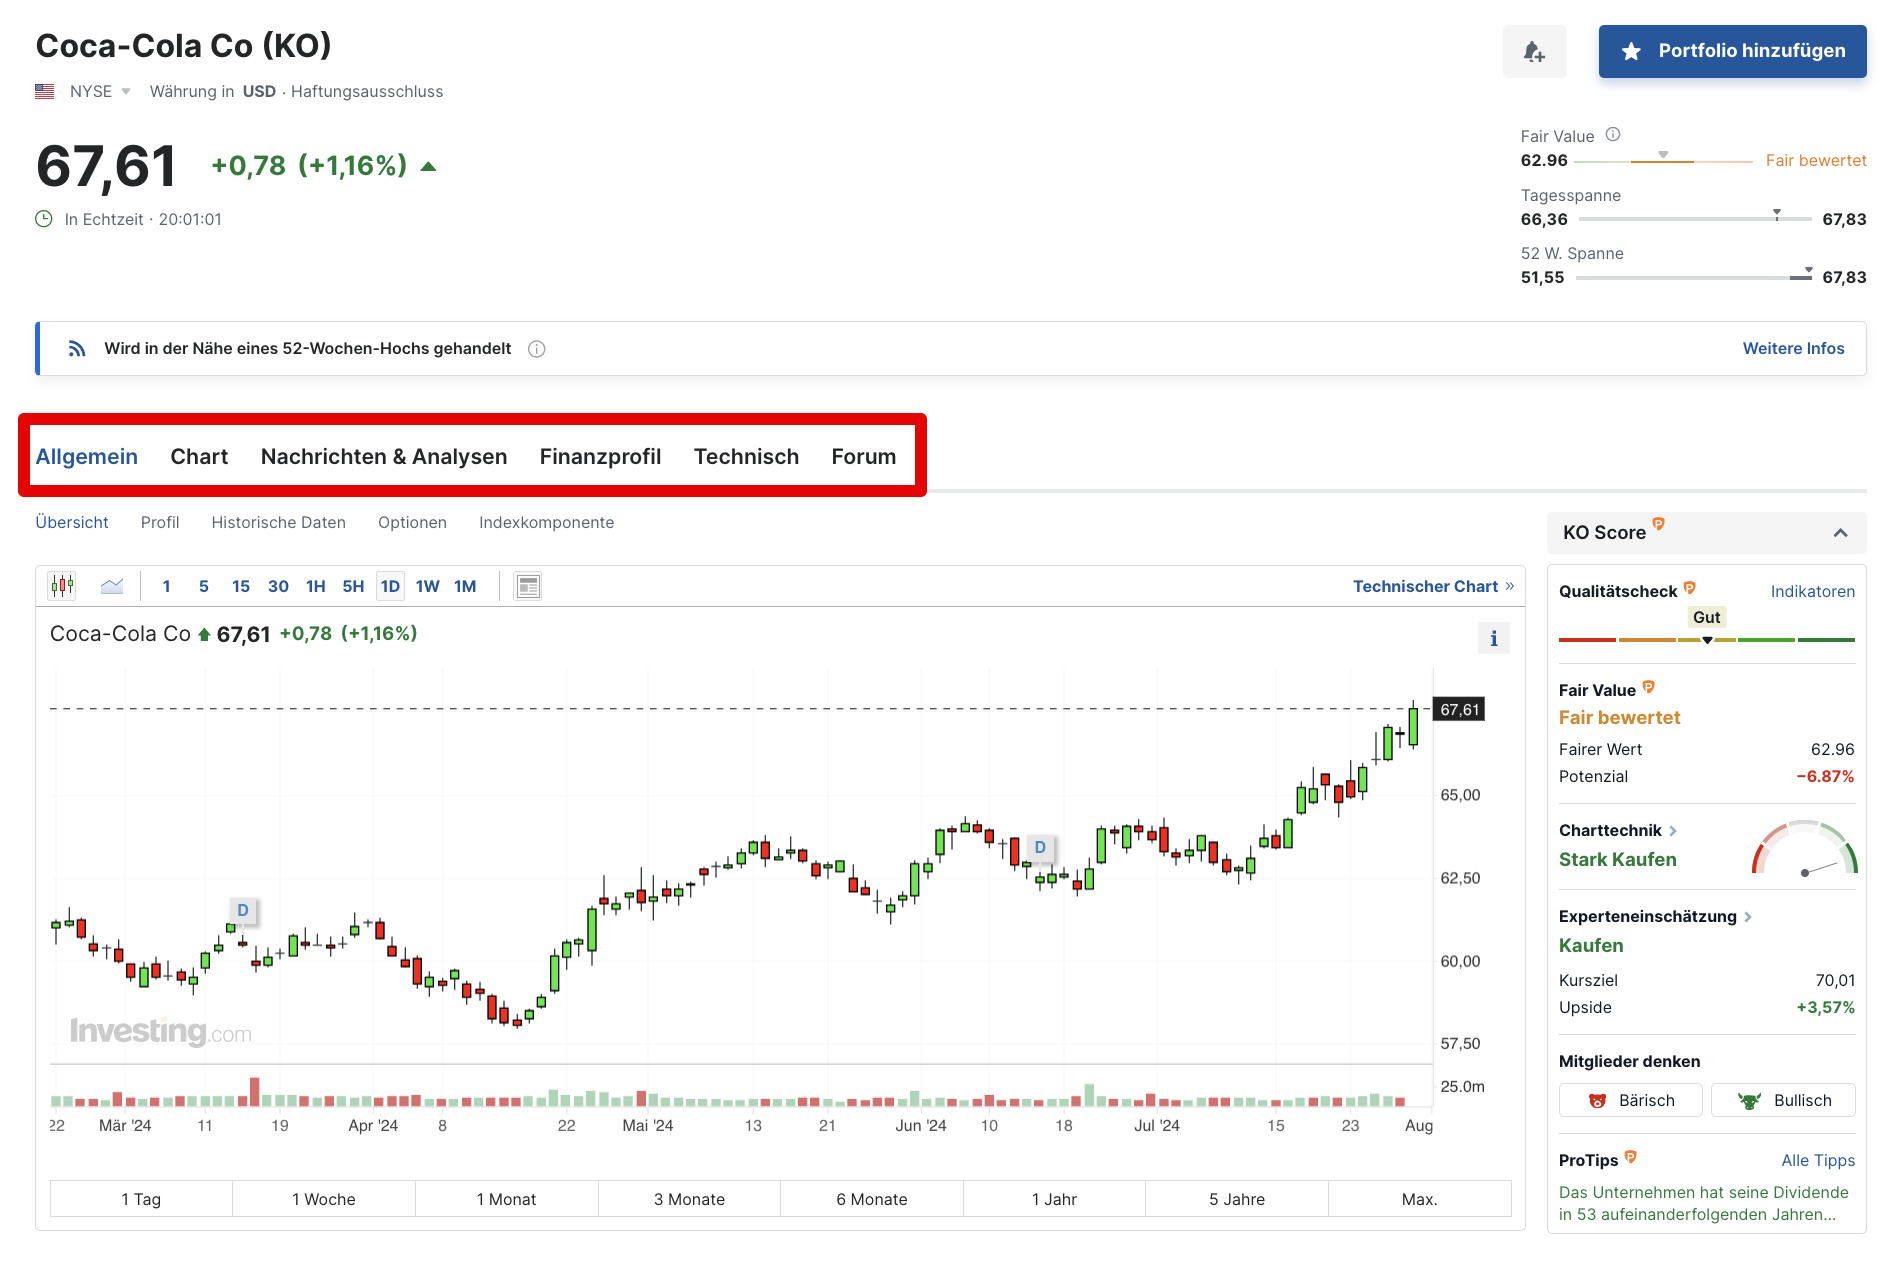Click the price alert bell icon
The image size is (1894, 1266).
1534,51
